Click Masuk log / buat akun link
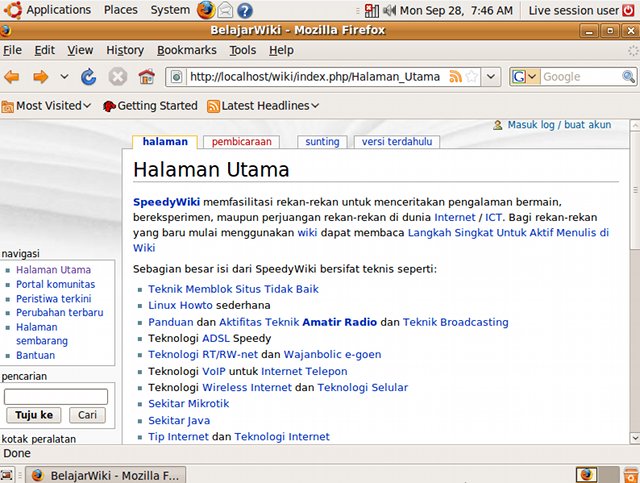640x483 pixels. [559, 125]
